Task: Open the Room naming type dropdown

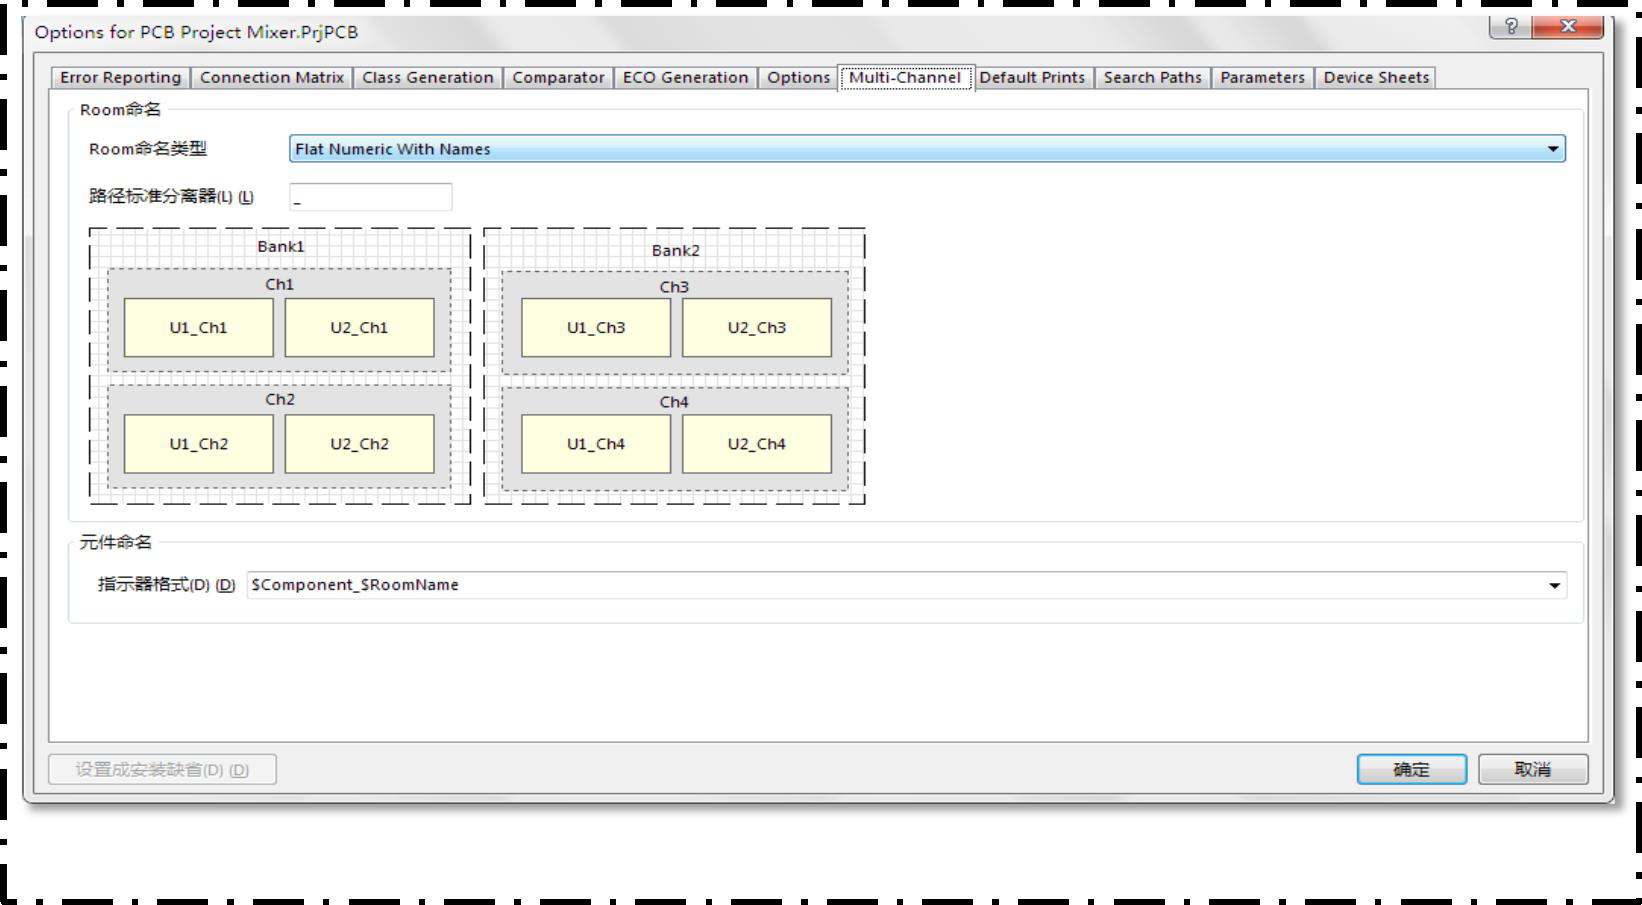Action: [1552, 149]
